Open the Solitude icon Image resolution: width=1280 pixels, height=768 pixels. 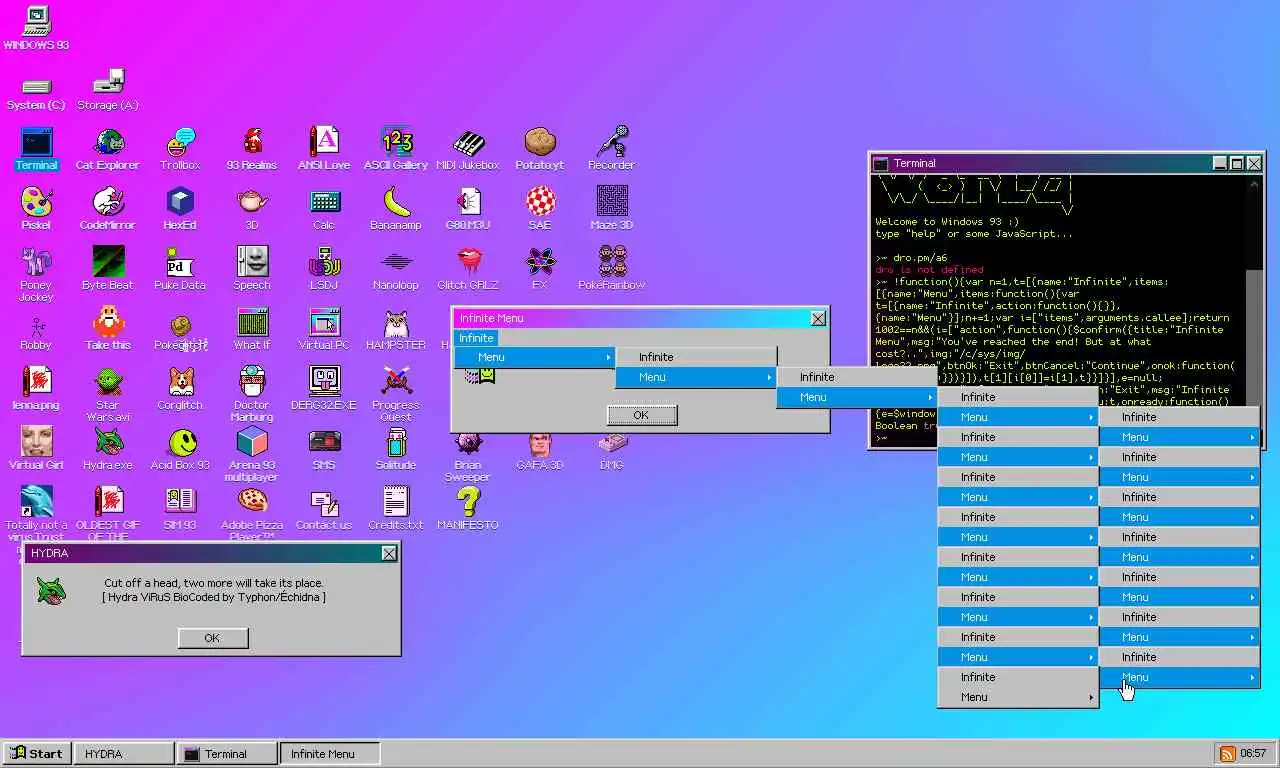tap(396, 448)
